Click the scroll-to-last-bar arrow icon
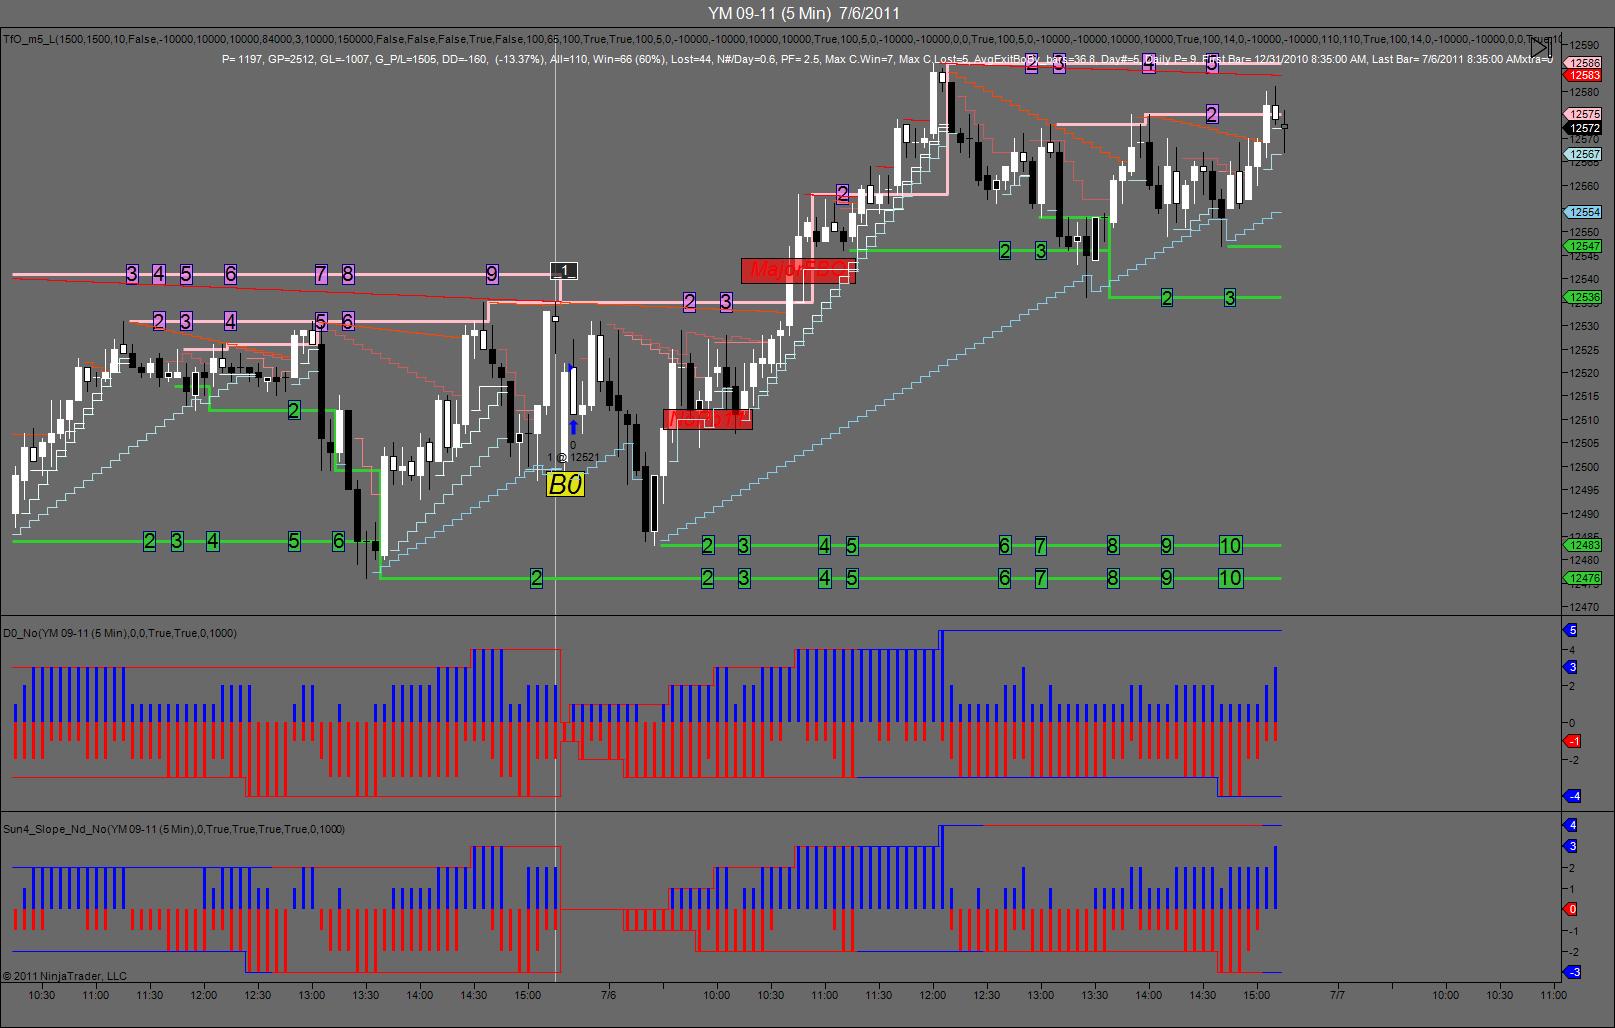1615x1028 pixels. pyautogui.click(x=1540, y=48)
